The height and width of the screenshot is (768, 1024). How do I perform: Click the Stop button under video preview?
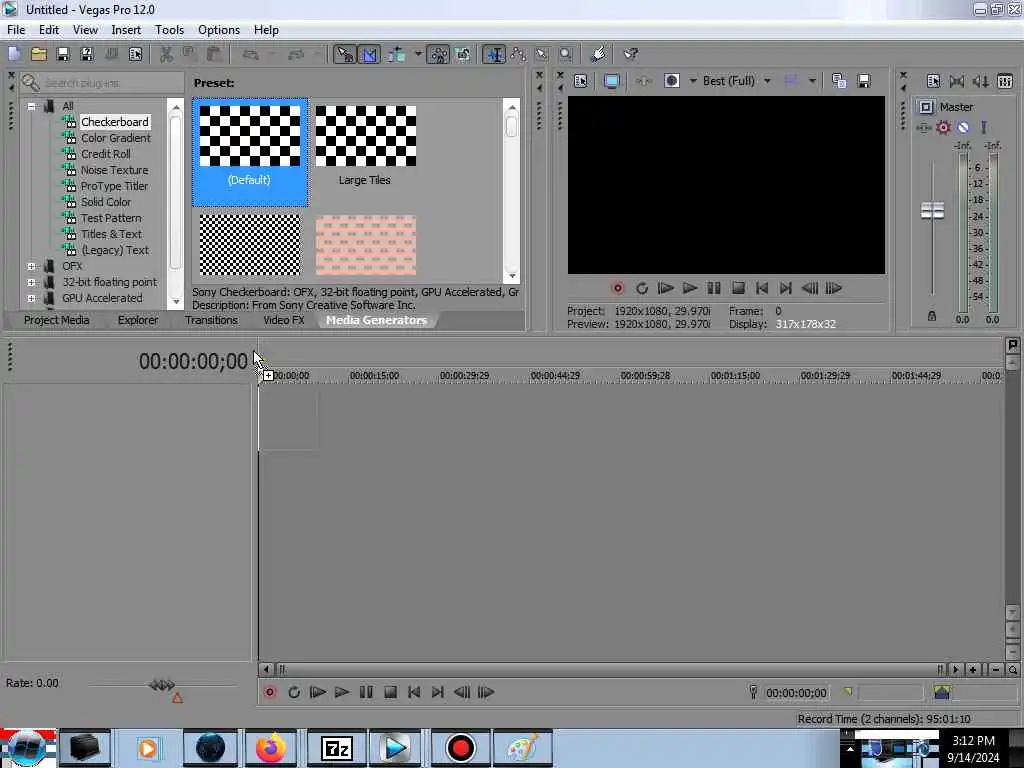[738, 288]
